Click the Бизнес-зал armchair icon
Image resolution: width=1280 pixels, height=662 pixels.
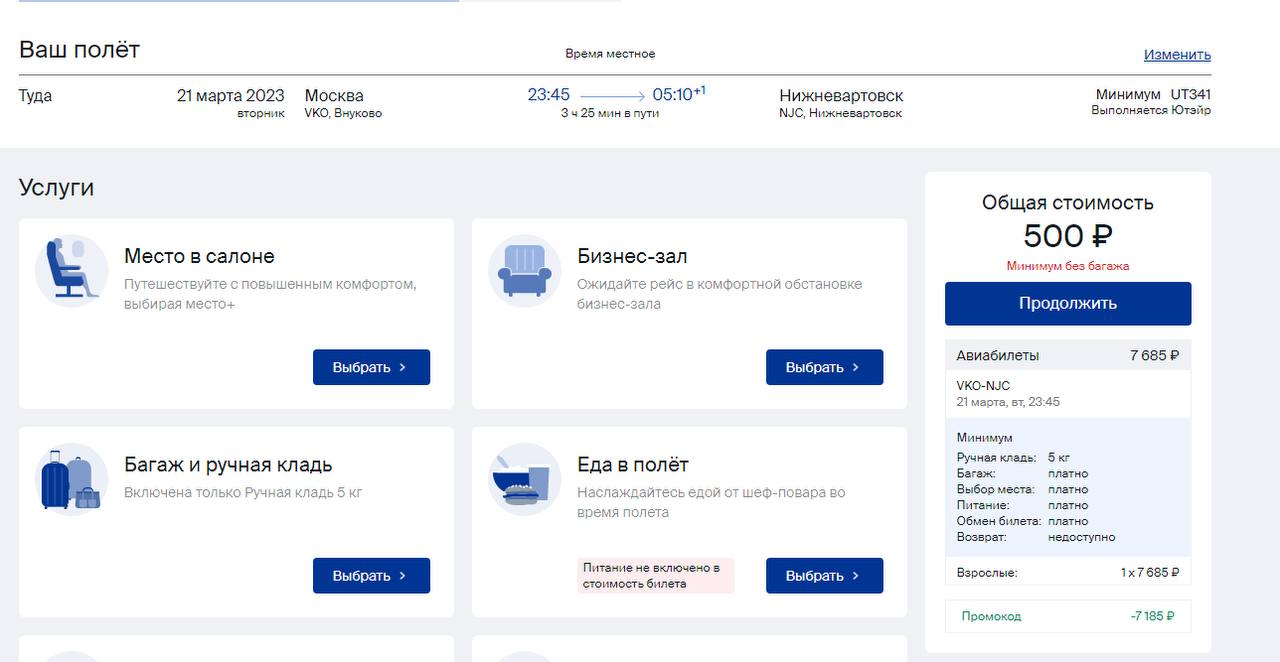click(x=524, y=271)
